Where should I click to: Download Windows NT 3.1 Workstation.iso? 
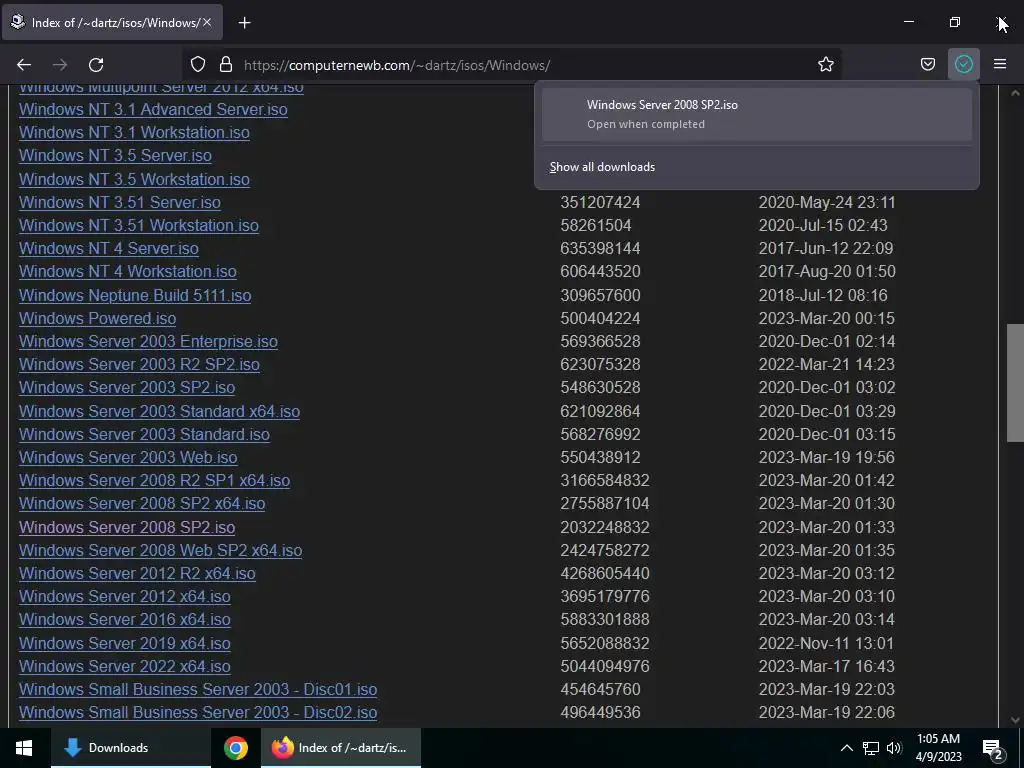[x=134, y=132]
